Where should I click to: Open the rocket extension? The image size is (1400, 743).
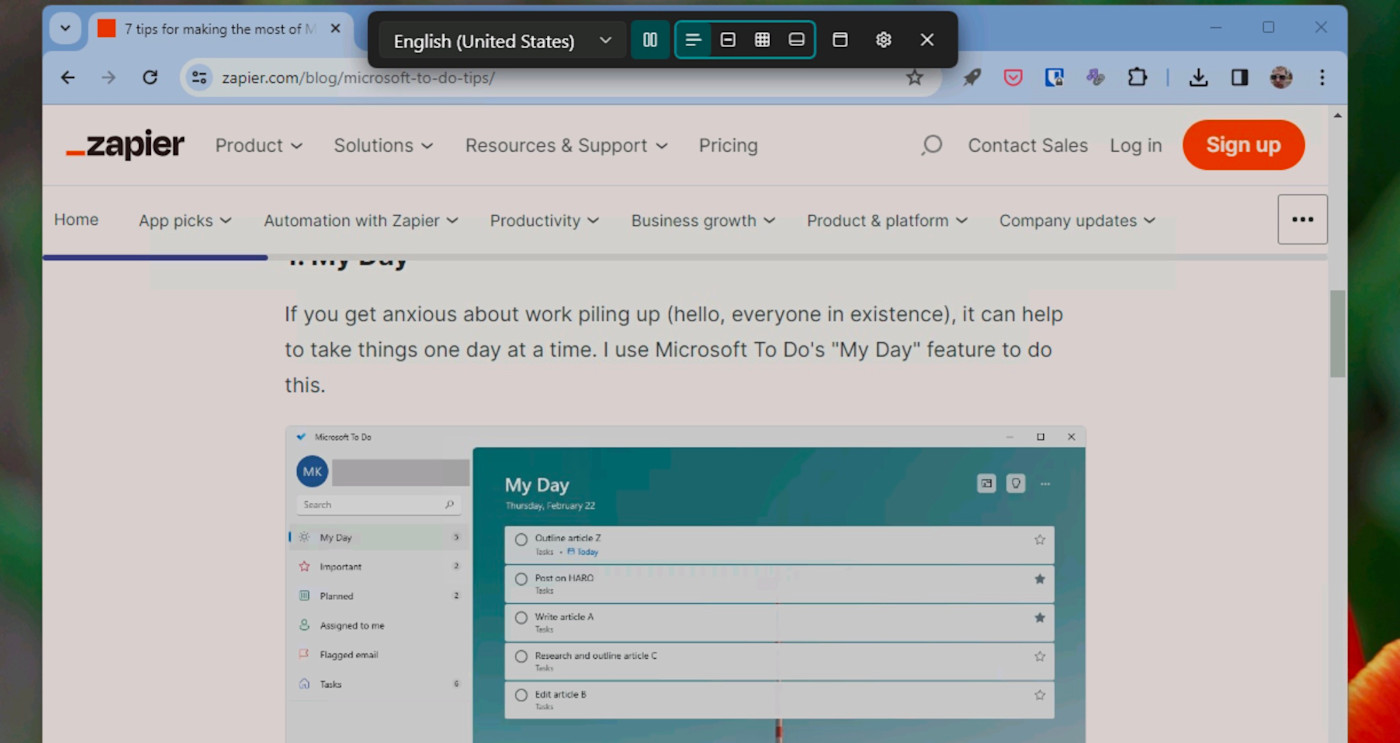click(x=972, y=77)
